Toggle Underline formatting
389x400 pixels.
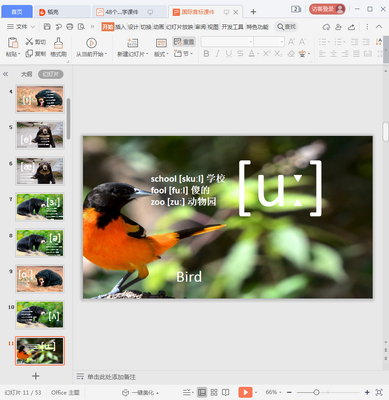click(229, 53)
